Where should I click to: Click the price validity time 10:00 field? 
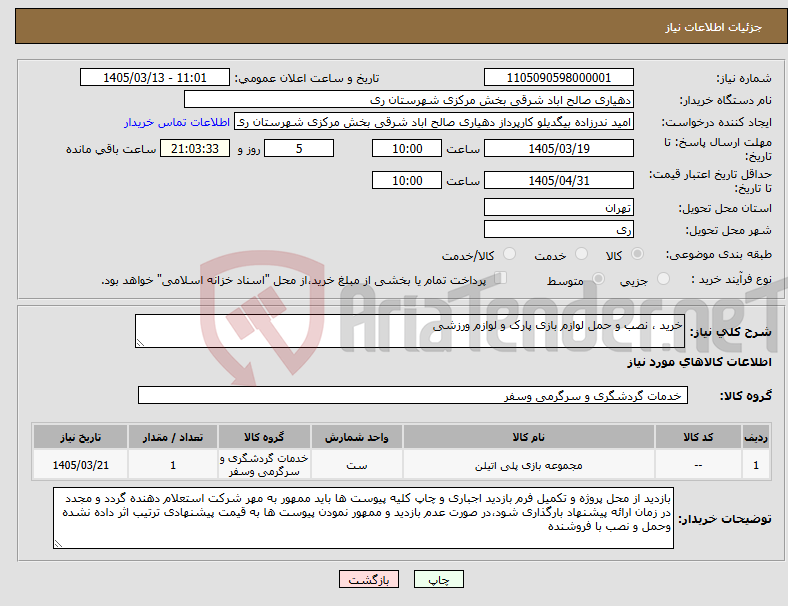(407, 180)
